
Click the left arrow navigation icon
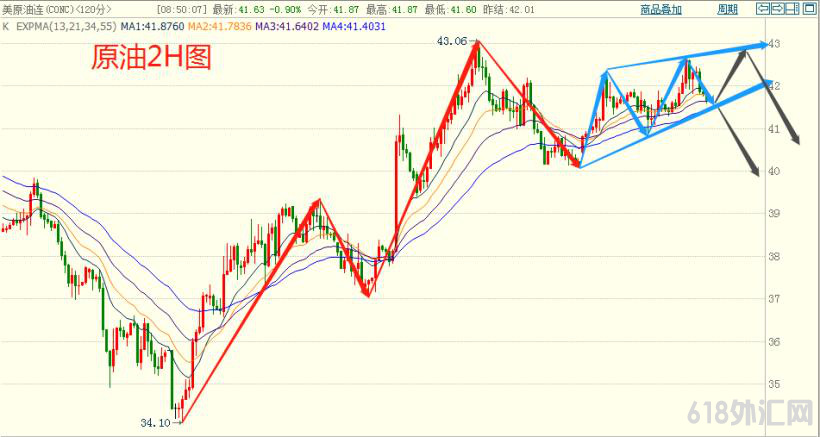click(x=761, y=9)
